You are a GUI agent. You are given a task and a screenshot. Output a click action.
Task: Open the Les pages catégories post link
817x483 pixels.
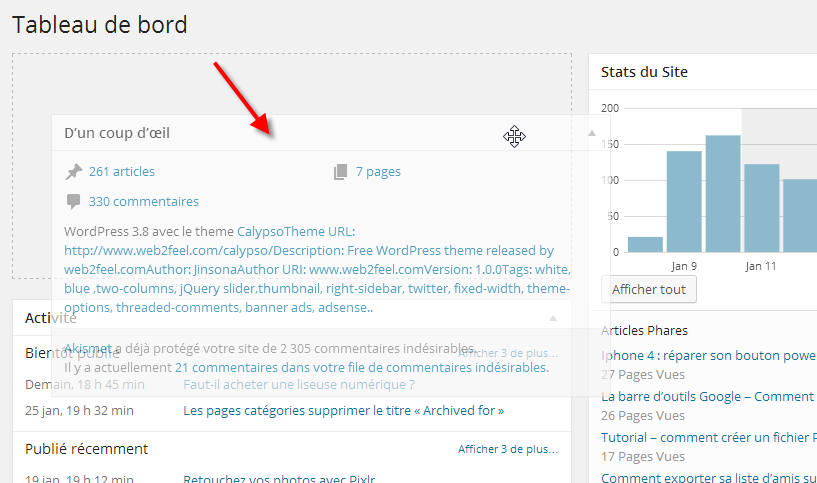tap(343, 410)
